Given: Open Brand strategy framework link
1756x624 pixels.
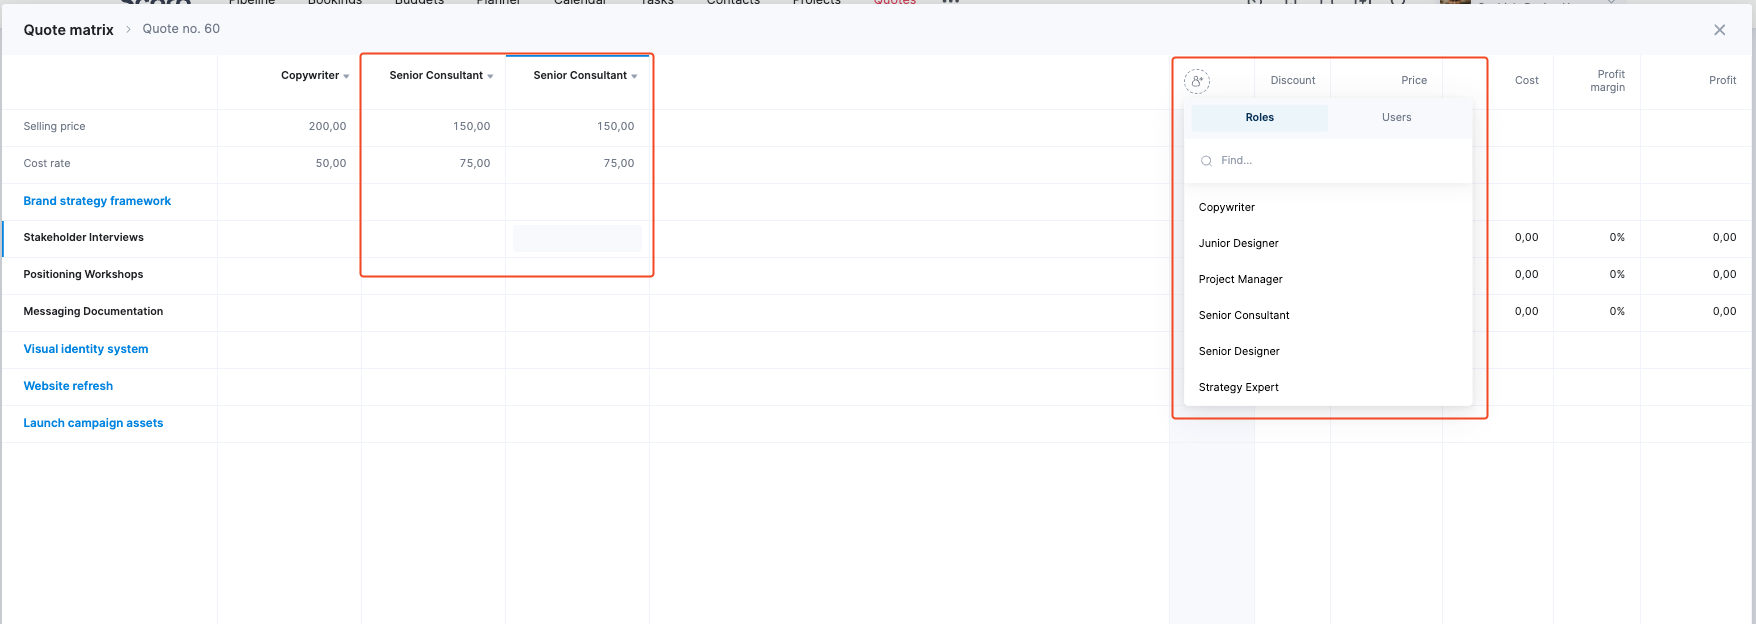Looking at the screenshot, I should (97, 201).
